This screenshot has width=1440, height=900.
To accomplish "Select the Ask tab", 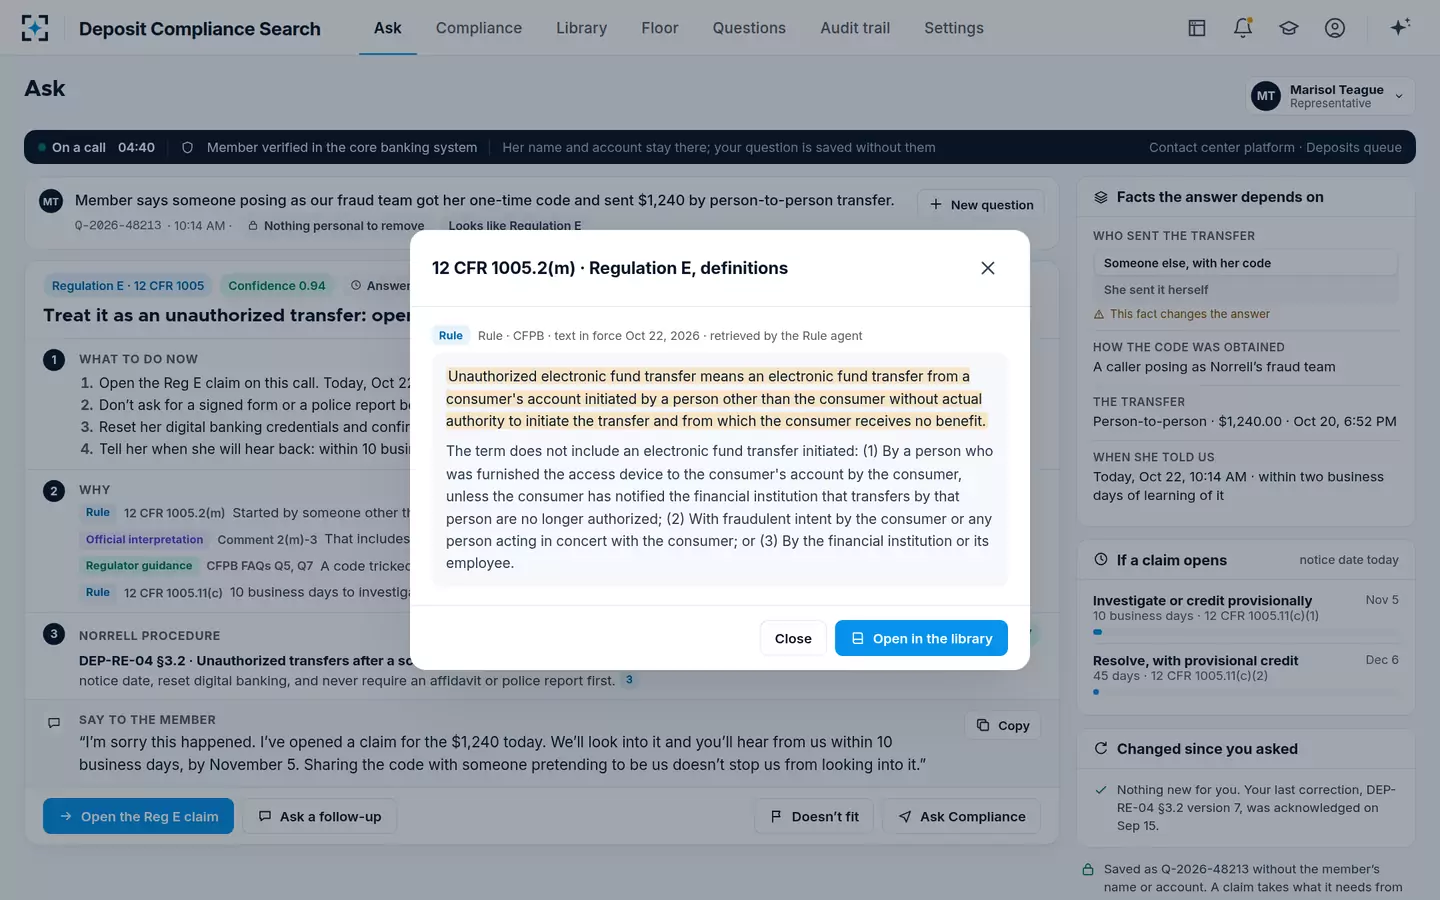I will click(x=388, y=28).
